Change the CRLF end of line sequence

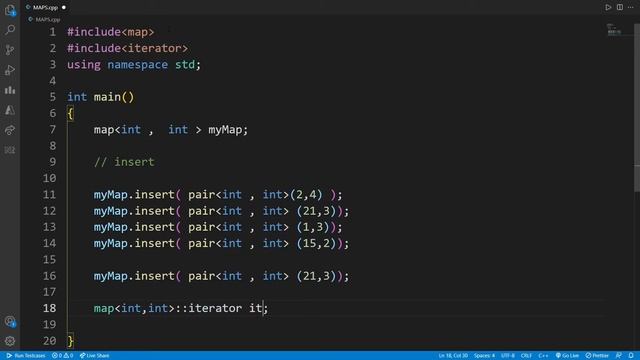pos(526,356)
